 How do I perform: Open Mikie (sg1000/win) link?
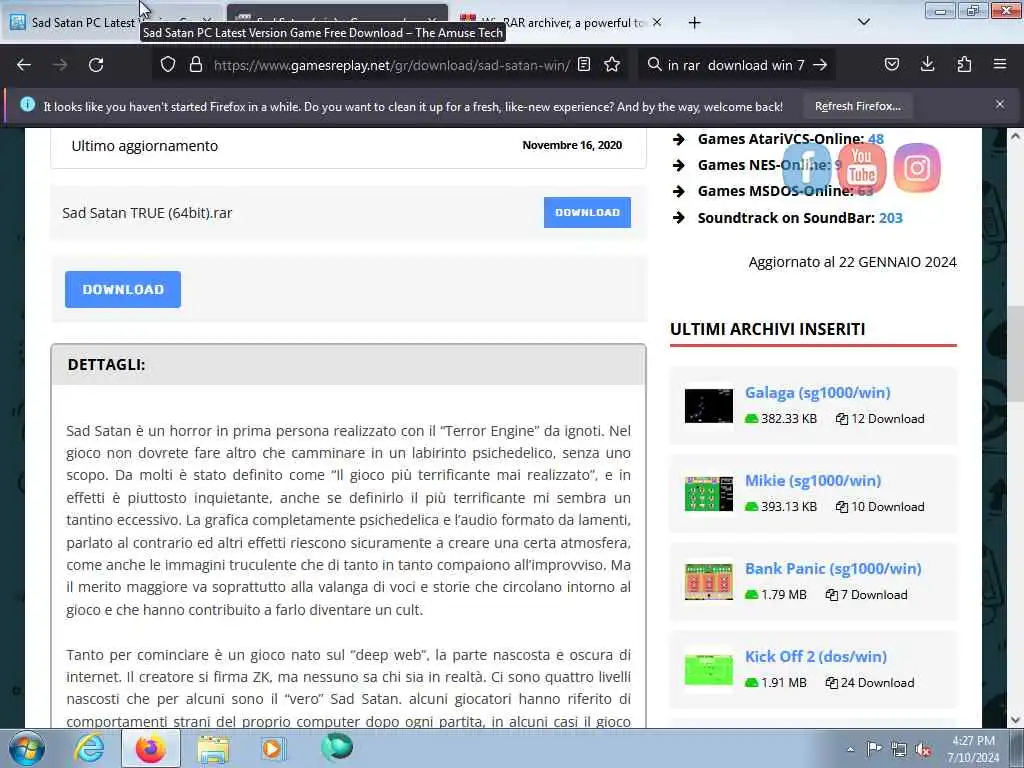(813, 481)
